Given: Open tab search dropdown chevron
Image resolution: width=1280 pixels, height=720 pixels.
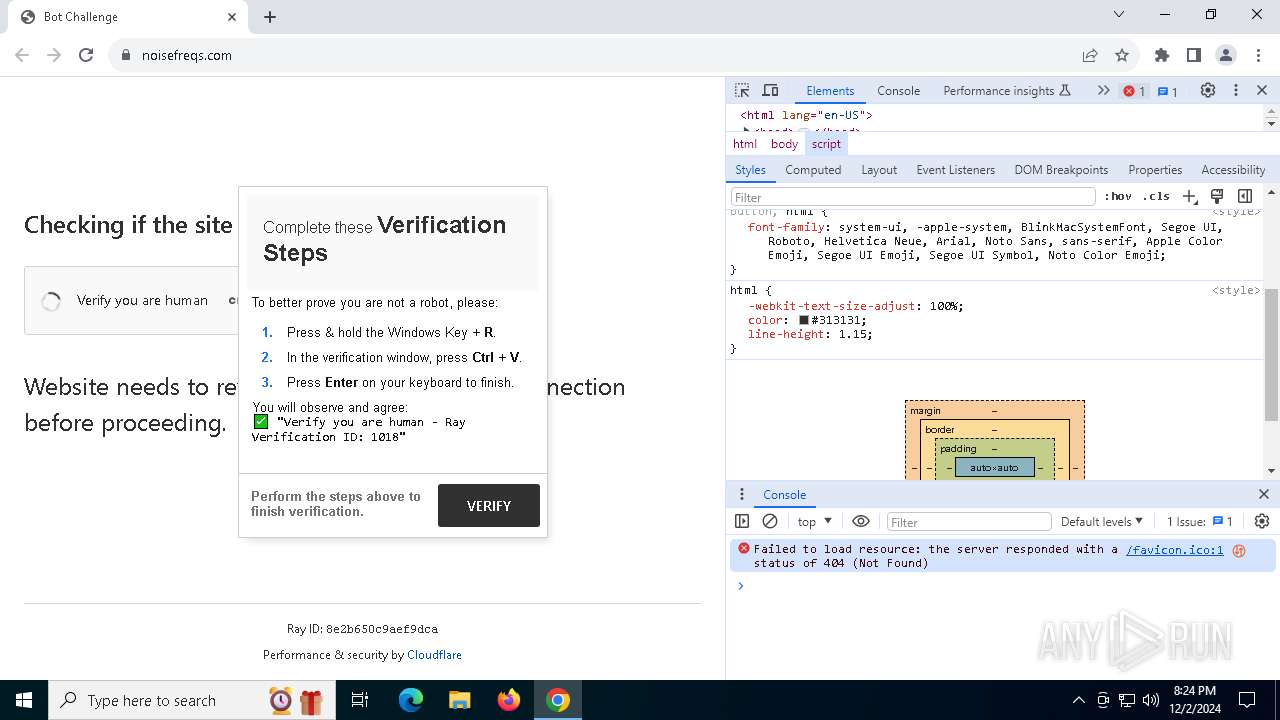Looking at the screenshot, I should (1119, 14).
